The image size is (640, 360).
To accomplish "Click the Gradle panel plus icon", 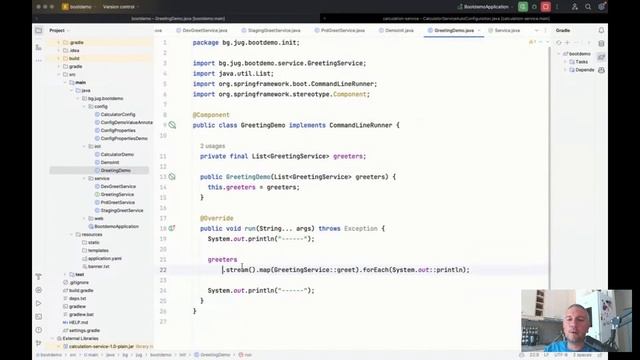I will (567, 42).
